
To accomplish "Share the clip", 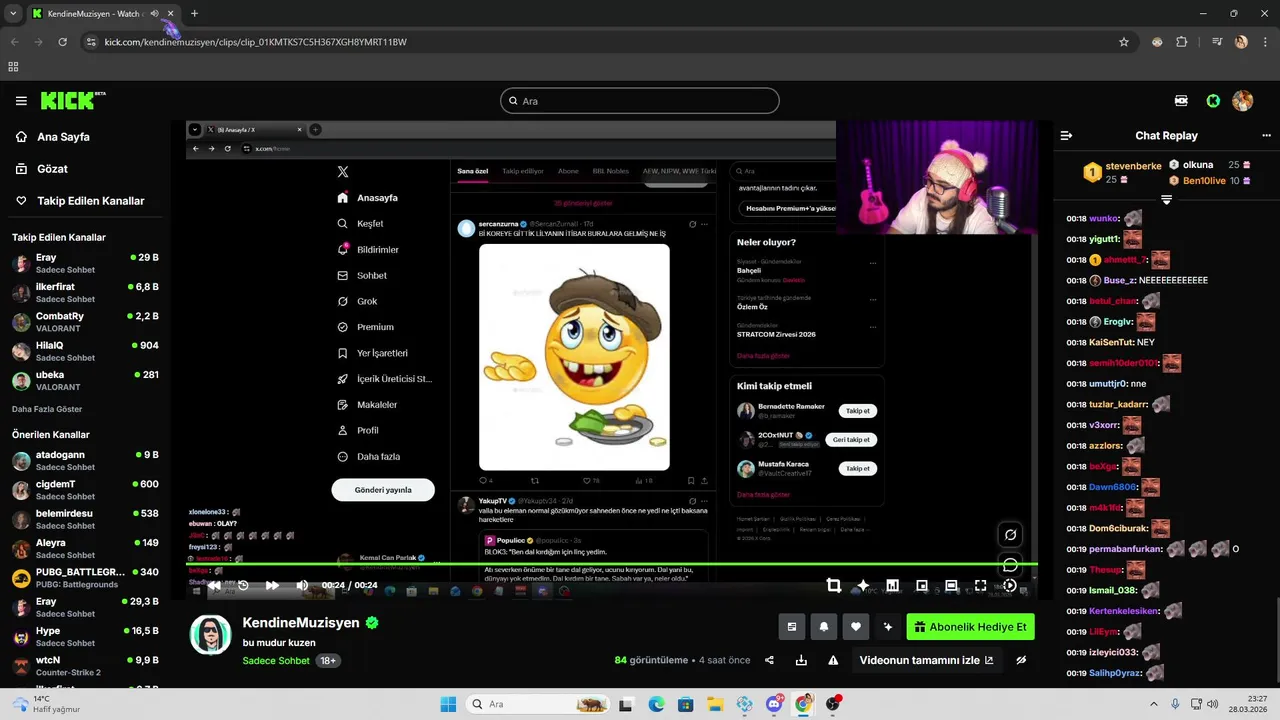I will coord(769,660).
